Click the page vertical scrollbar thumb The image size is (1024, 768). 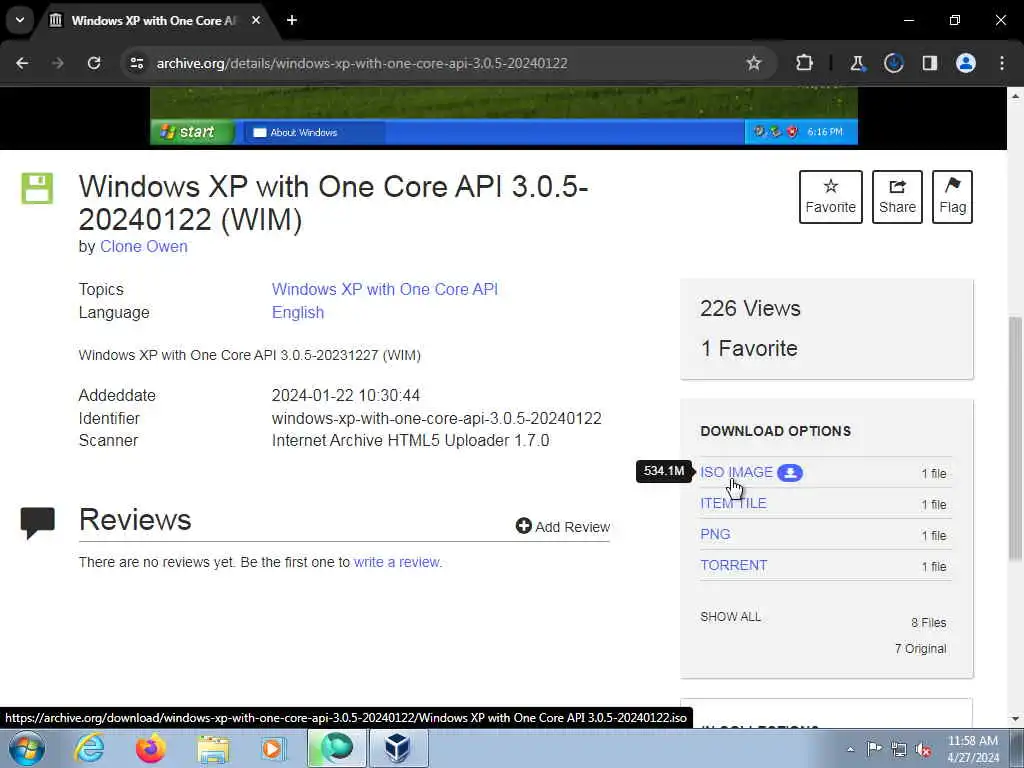(1015, 438)
